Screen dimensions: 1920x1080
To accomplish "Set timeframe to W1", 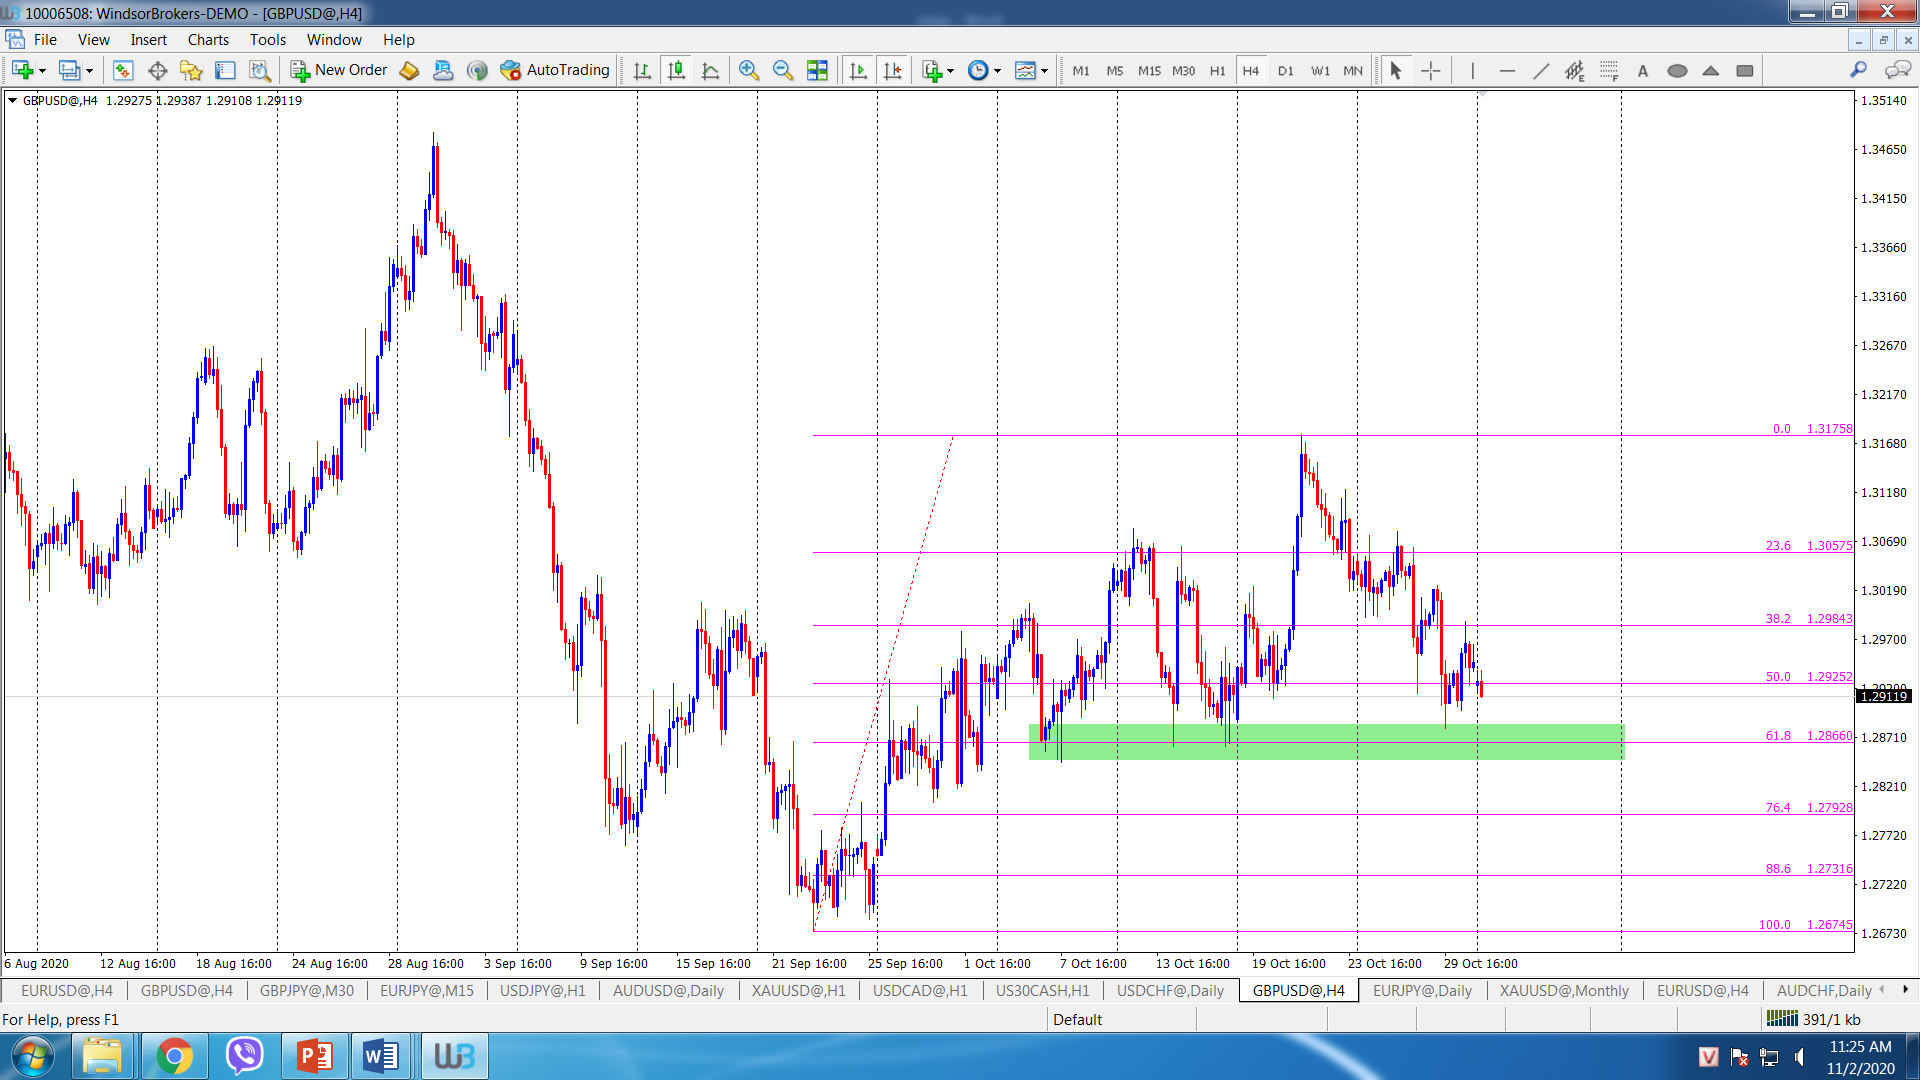I will pyautogui.click(x=1320, y=71).
